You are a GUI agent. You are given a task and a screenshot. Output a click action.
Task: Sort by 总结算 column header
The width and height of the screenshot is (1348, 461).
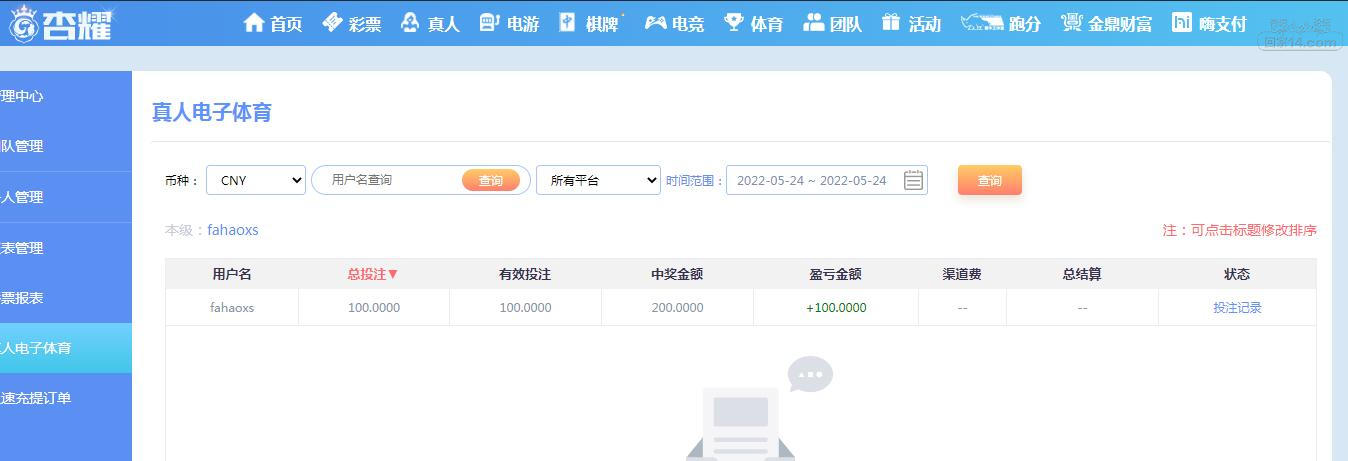pos(1082,274)
